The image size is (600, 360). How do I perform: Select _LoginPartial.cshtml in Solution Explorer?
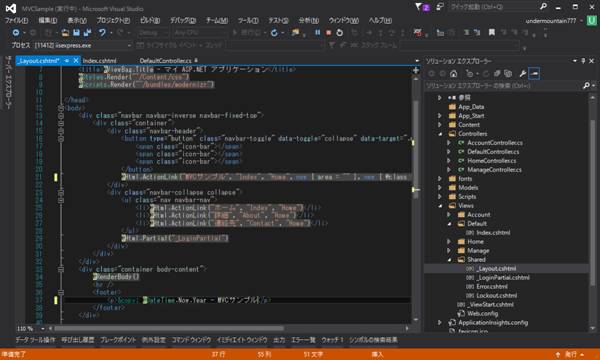coord(503,278)
